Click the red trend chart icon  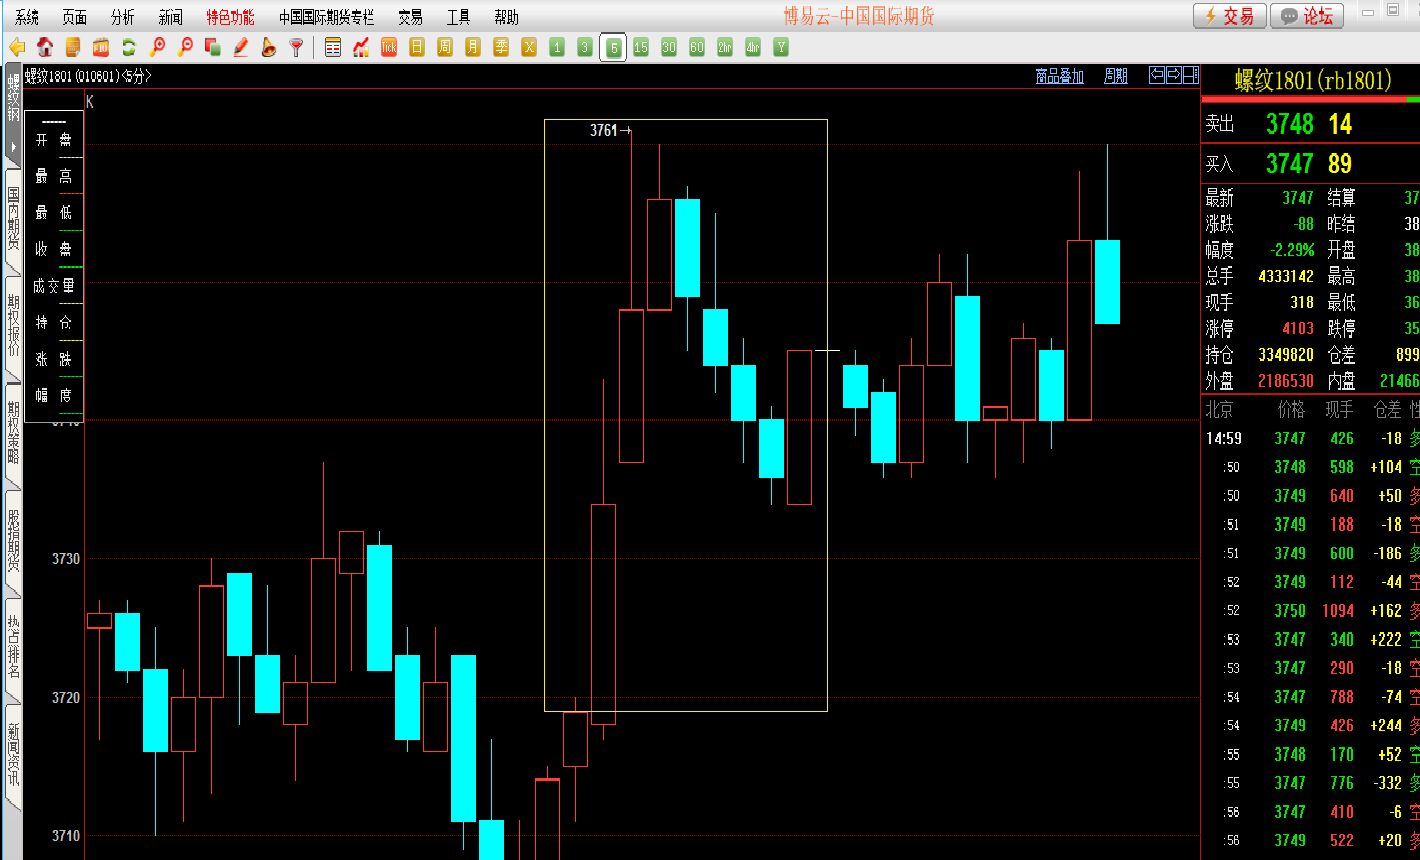pos(361,47)
